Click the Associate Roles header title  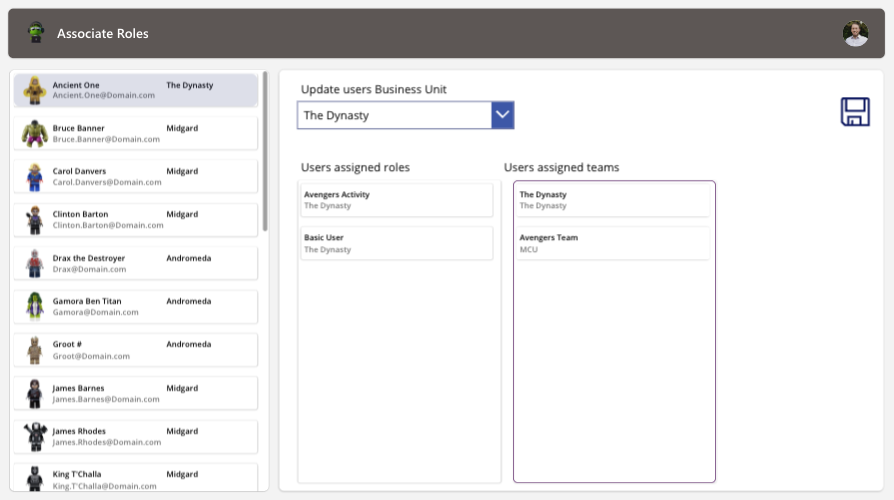pyautogui.click(x=103, y=34)
